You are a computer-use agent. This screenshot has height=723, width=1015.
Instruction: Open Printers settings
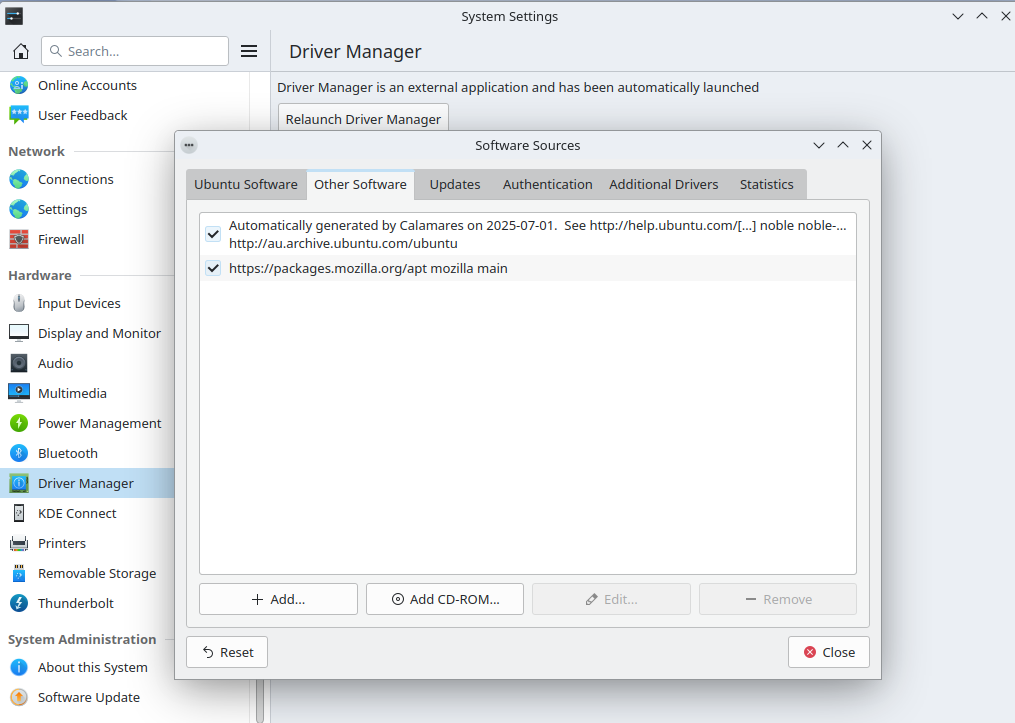(62, 543)
